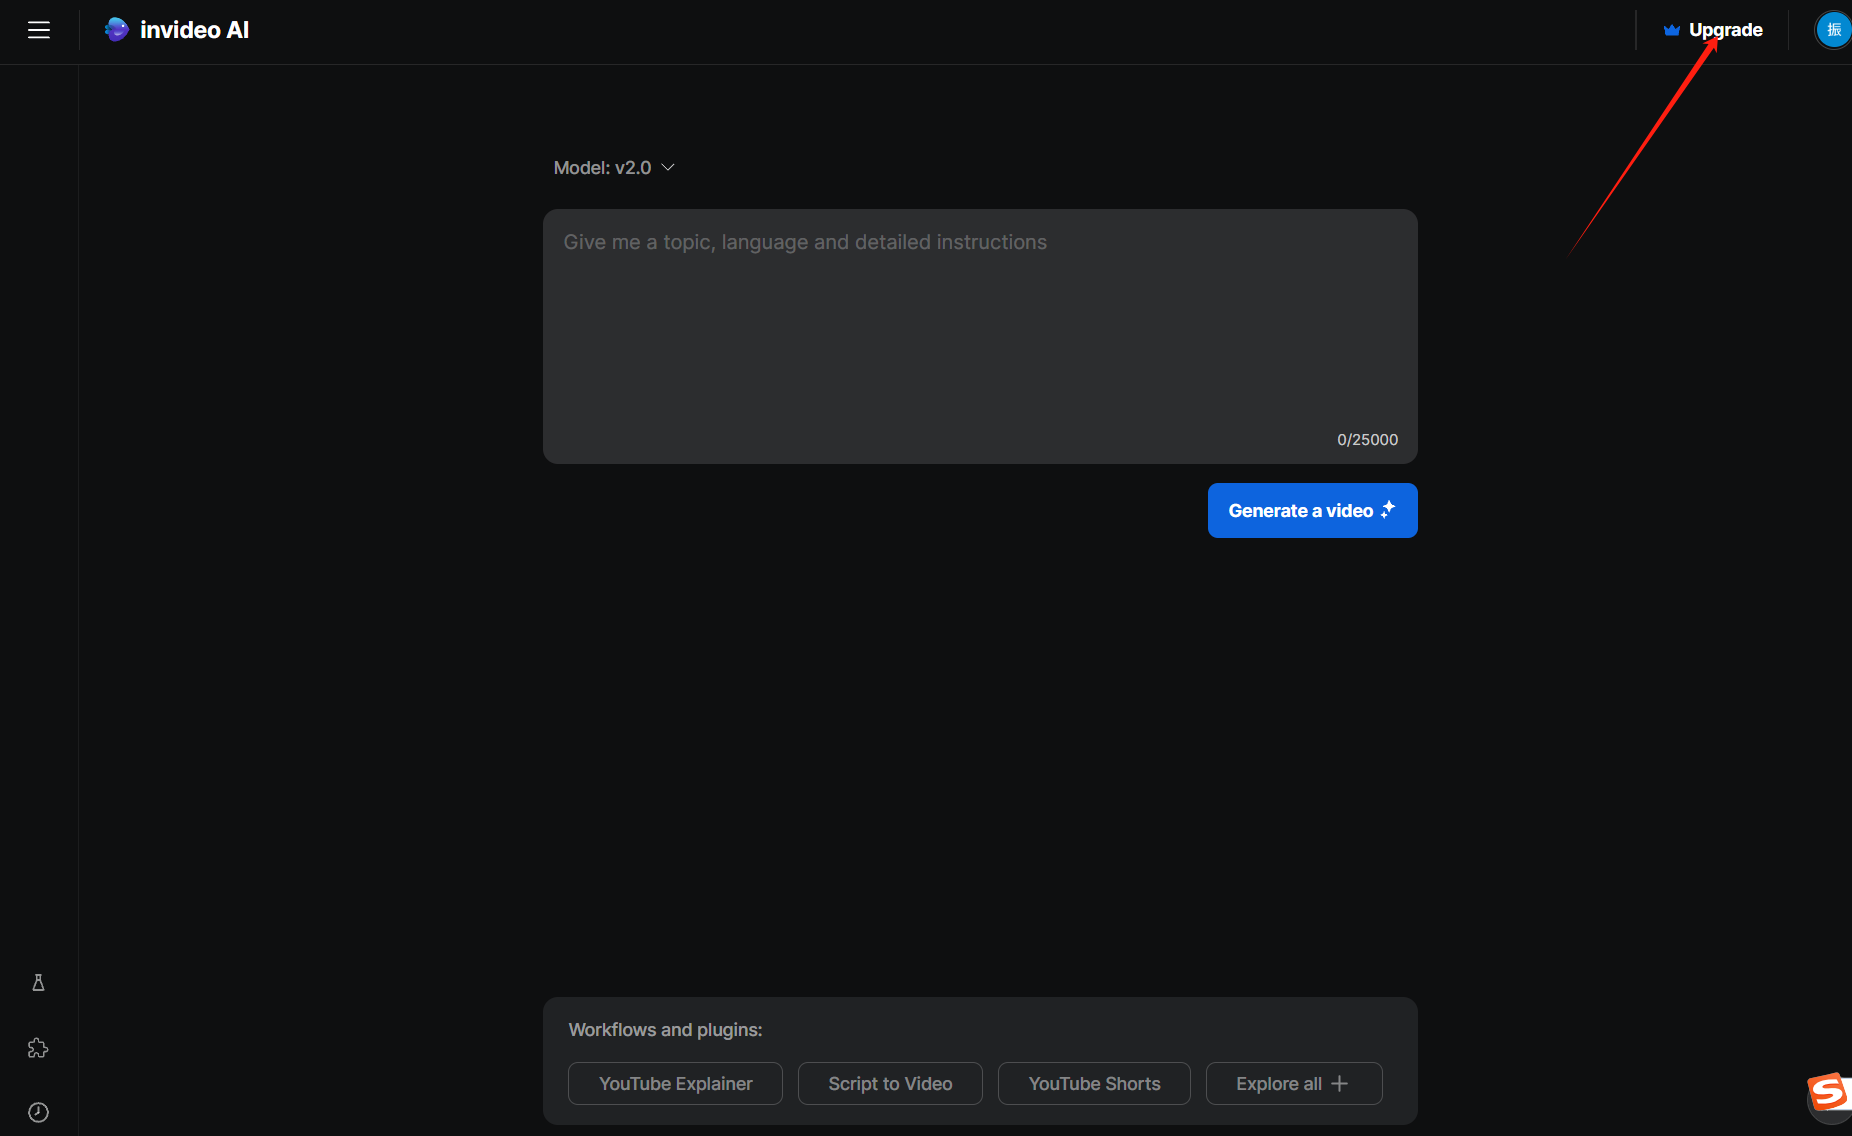Open the hamburger menu
The height and width of the screenshot is (1136, 1852).
tap(39, 30)
